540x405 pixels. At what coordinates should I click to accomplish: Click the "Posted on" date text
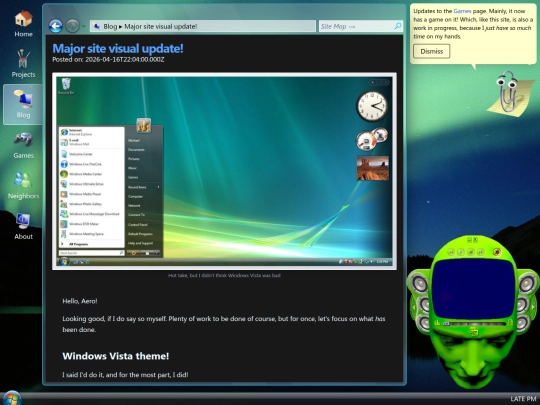pyautogui.click(x=108, y=60)
